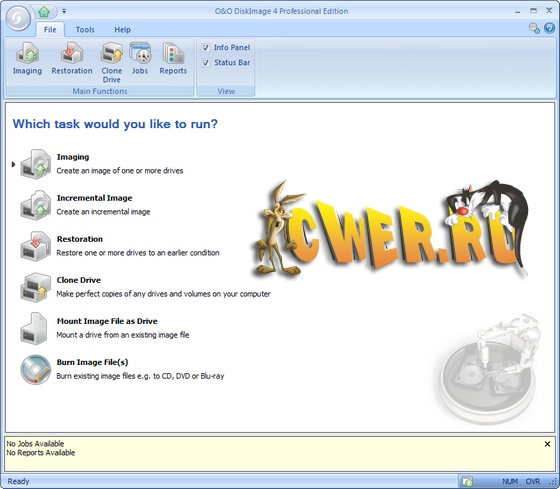Click the Mount Image File as Drive icon
The width and height of the screenshot is (560, 489).
[x=34, y=328]
